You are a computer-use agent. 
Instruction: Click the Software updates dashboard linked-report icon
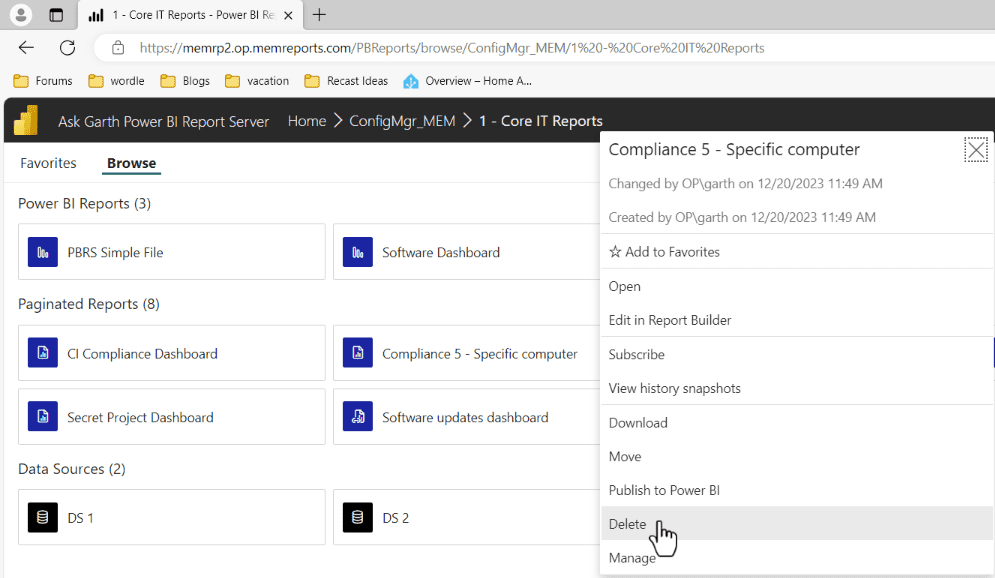click(x=358, y=417)
